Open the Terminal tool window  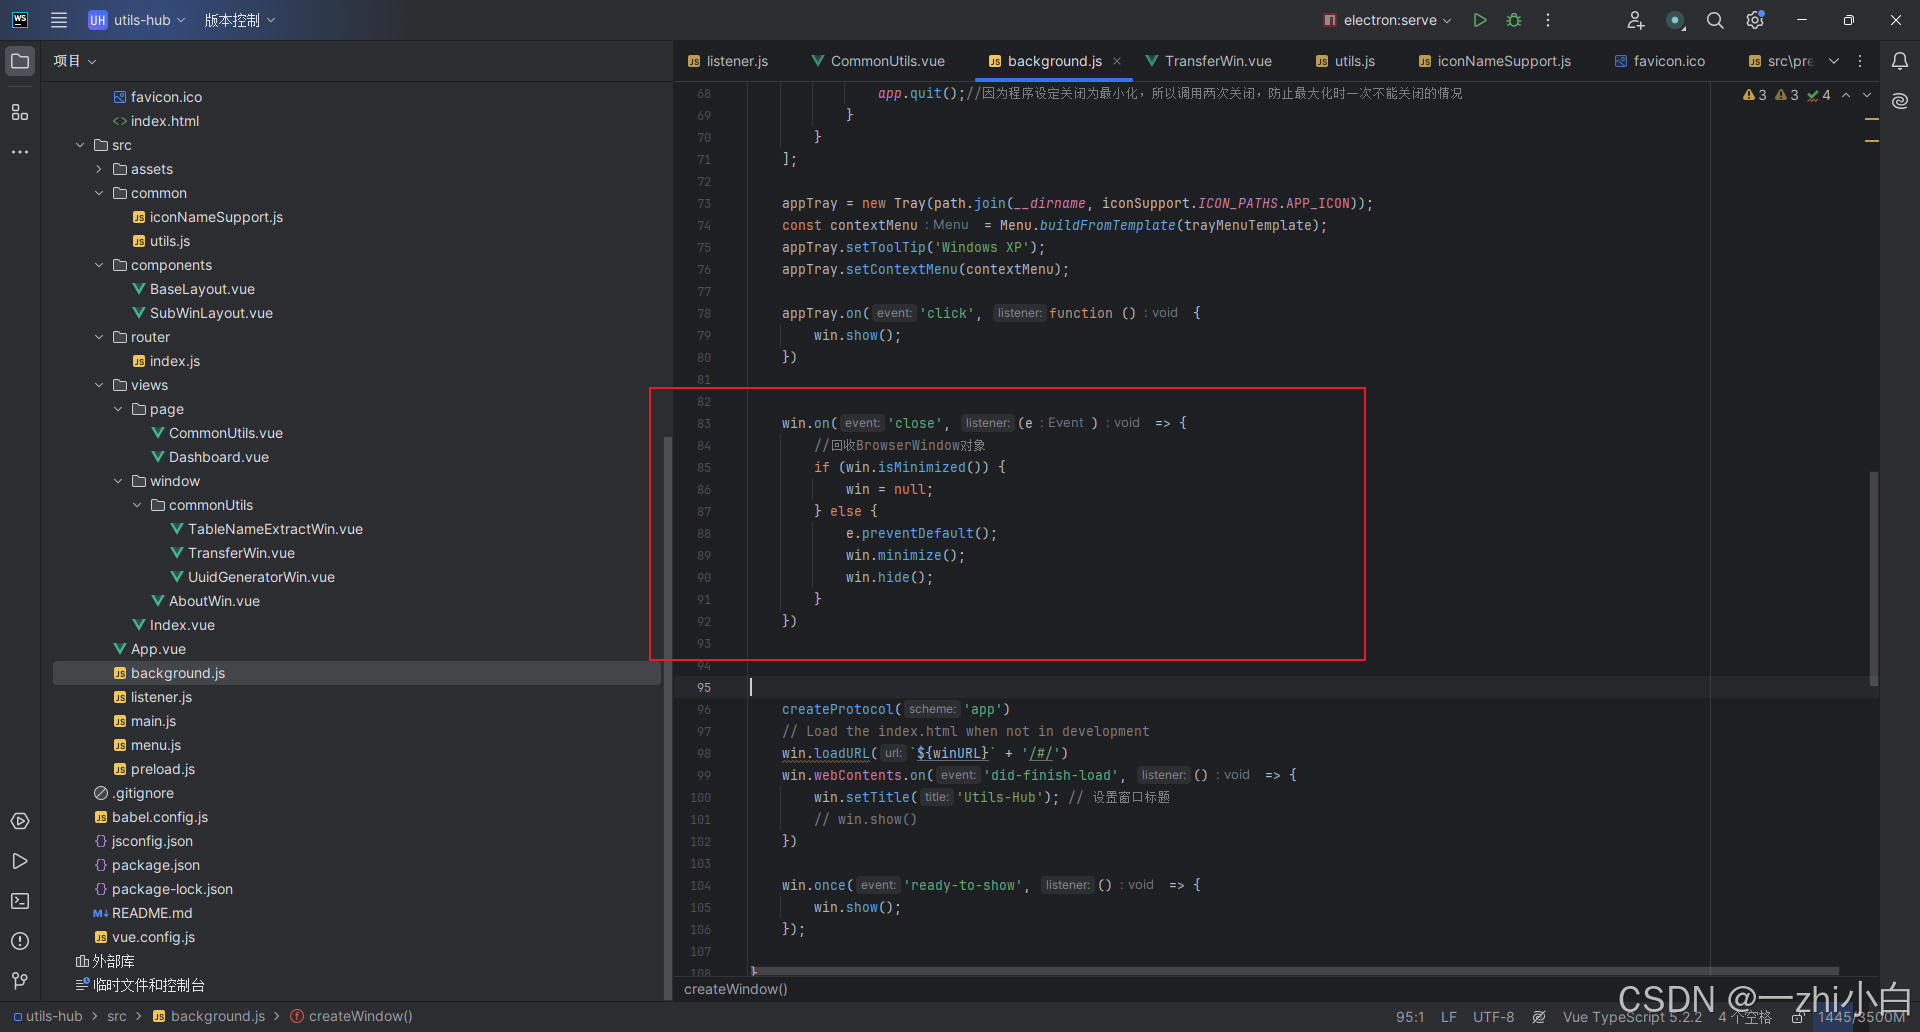coord(20,901)
